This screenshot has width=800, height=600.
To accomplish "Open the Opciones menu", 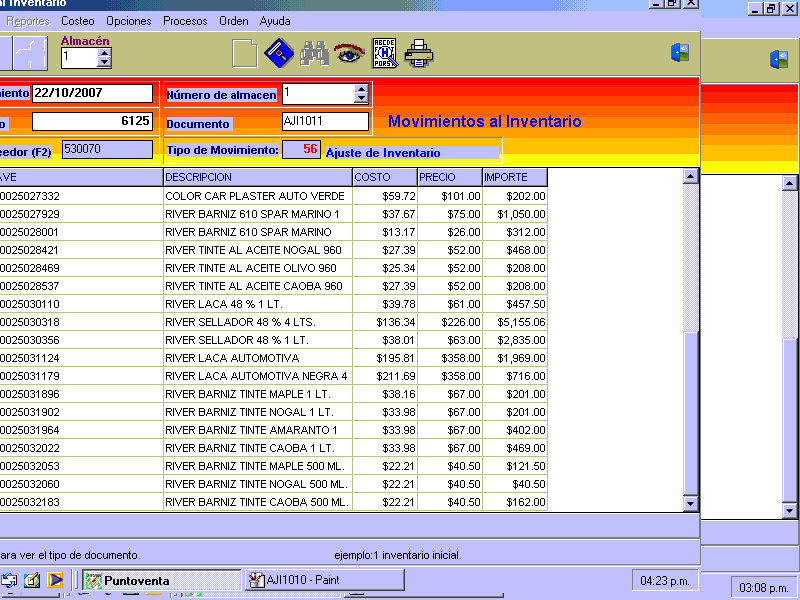I will click(129, 21).
